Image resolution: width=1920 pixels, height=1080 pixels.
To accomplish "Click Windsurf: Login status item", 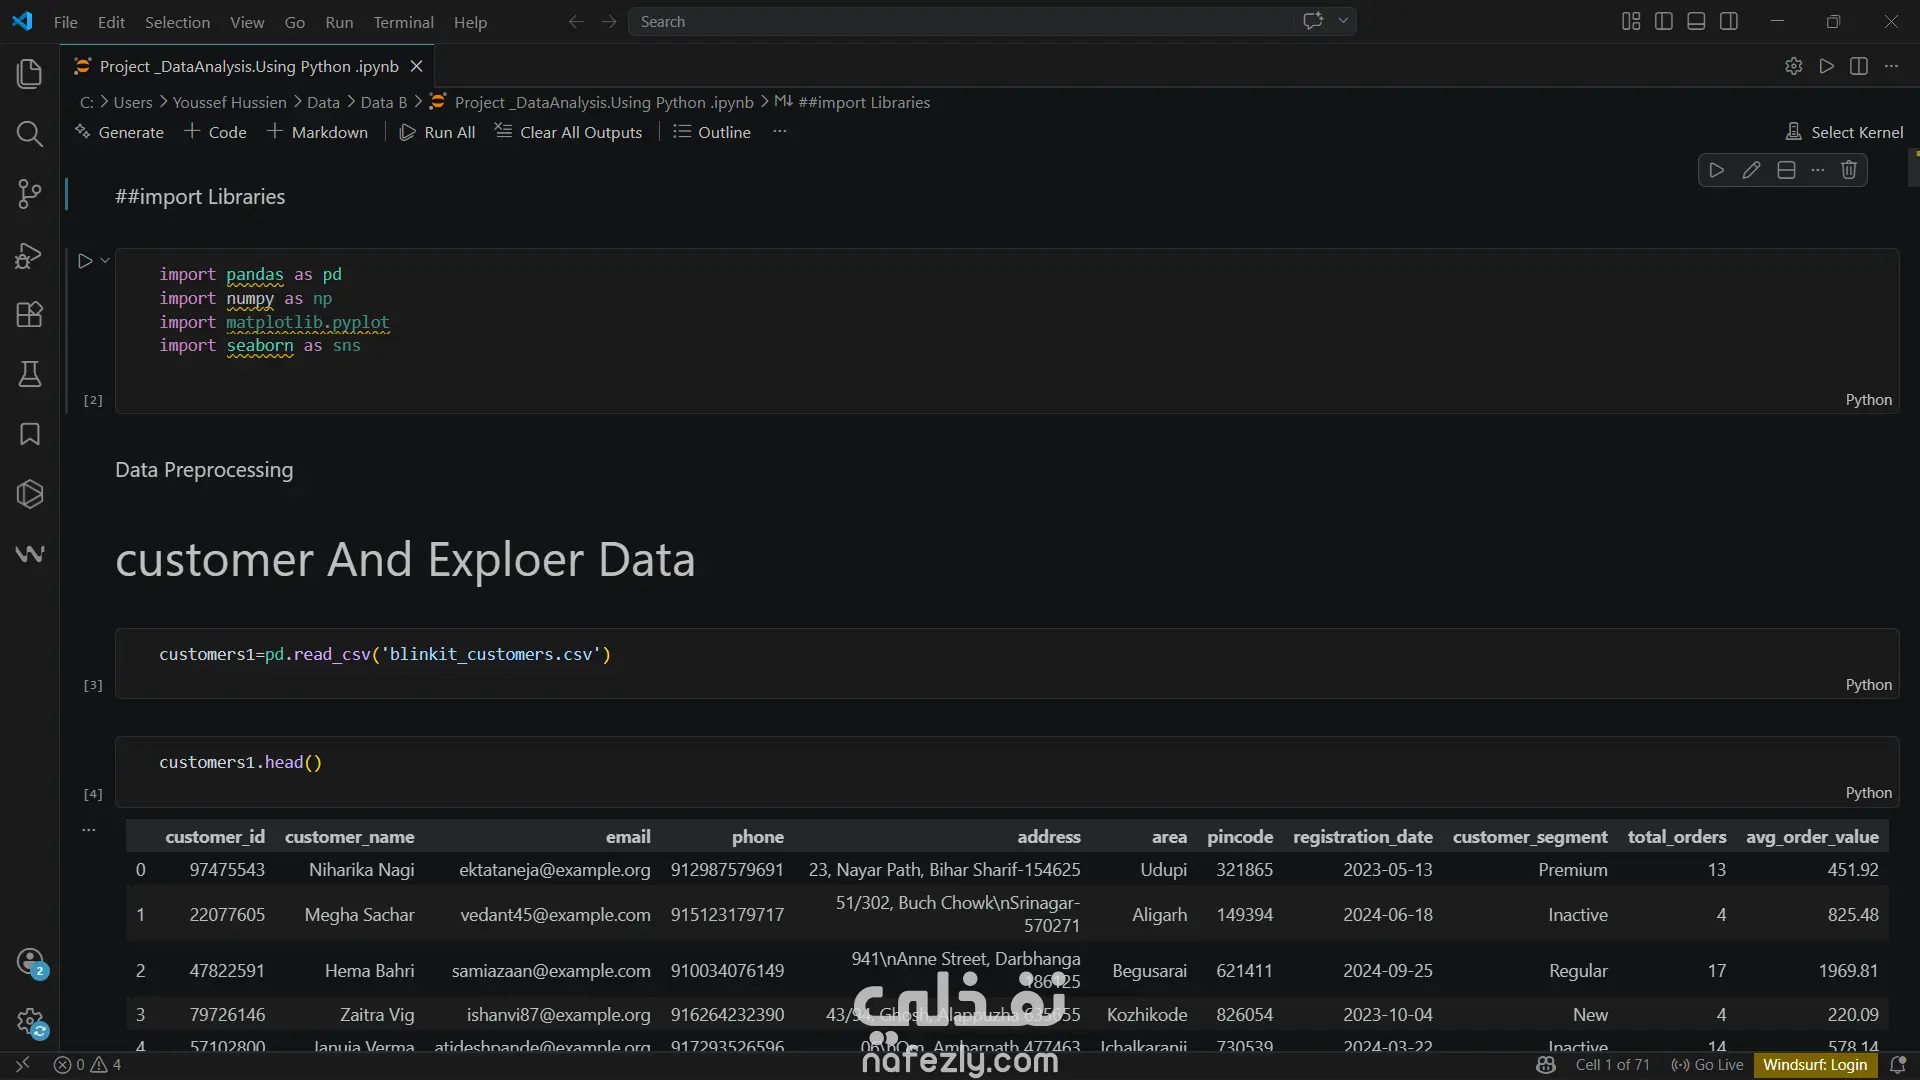I will point(1815,1065).
